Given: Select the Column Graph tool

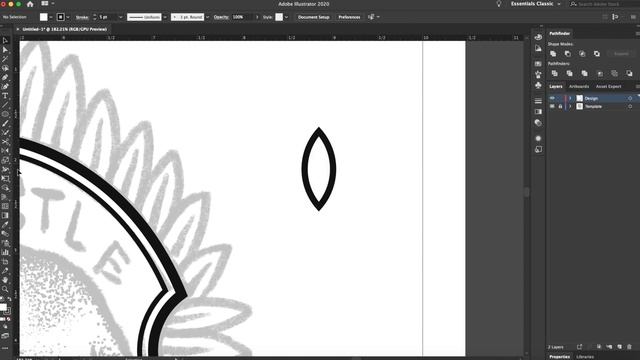Looking at the screenshot, I should click(5, 252).
